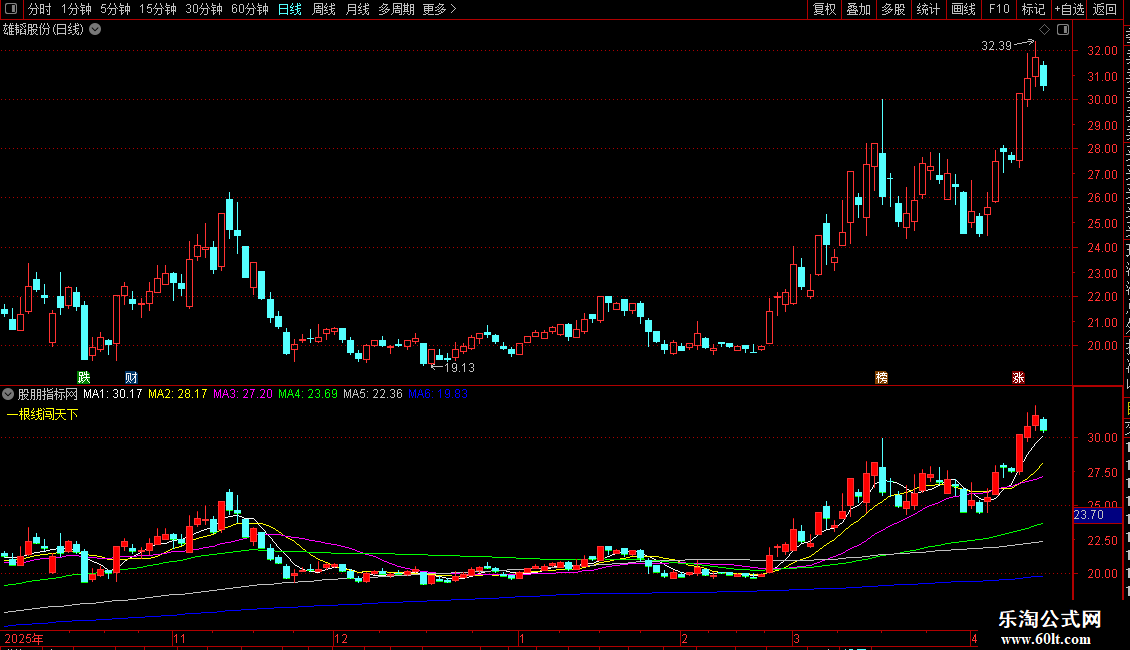This screenshot has width=1130, height=650.
Task: Expand the 股朋指标网 indicator dropdown circle
Action: (x=8, y=394)
